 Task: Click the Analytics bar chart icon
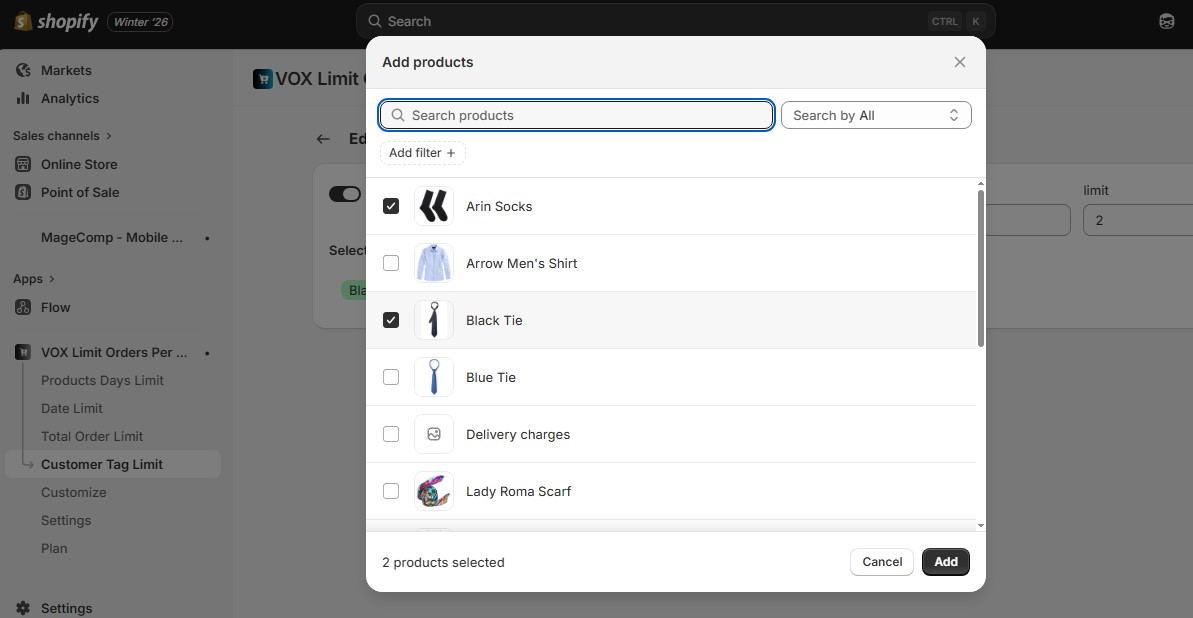[x=23, y=98]
